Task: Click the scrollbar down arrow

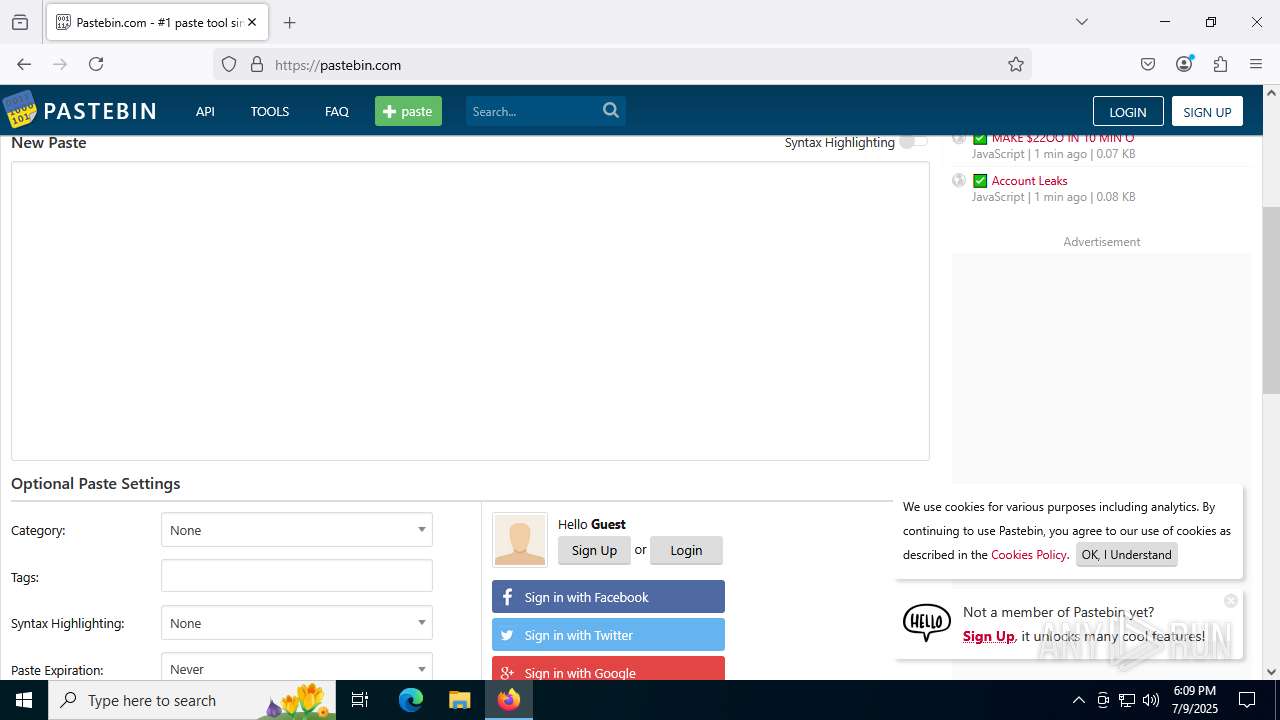Action: point(1271,672)
